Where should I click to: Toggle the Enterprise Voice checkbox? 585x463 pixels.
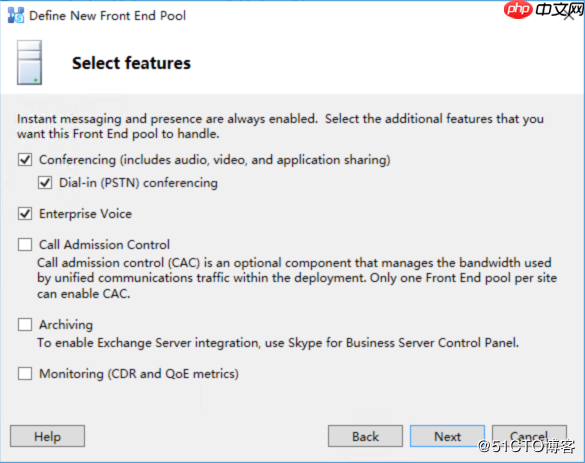point(25,214)
